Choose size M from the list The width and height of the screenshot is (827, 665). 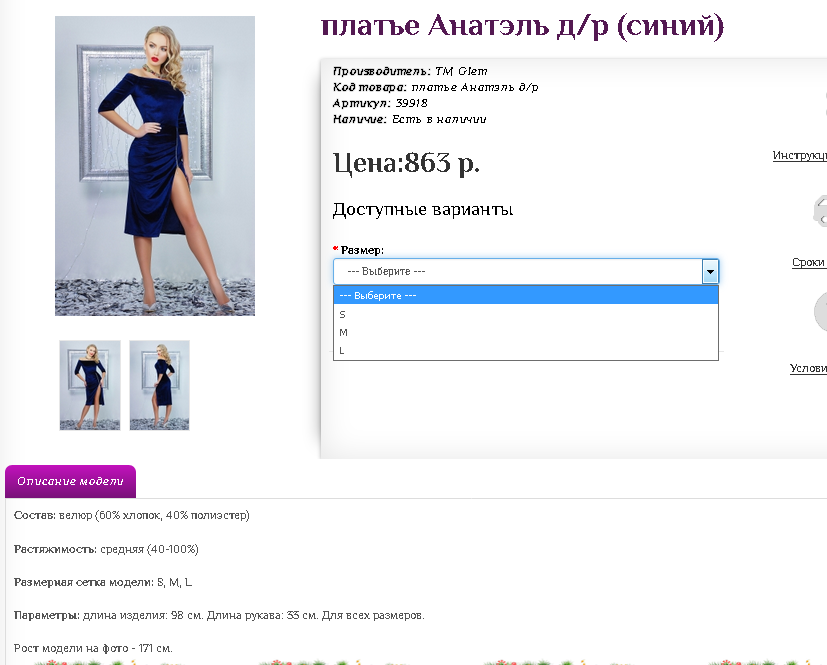[526, 332]
